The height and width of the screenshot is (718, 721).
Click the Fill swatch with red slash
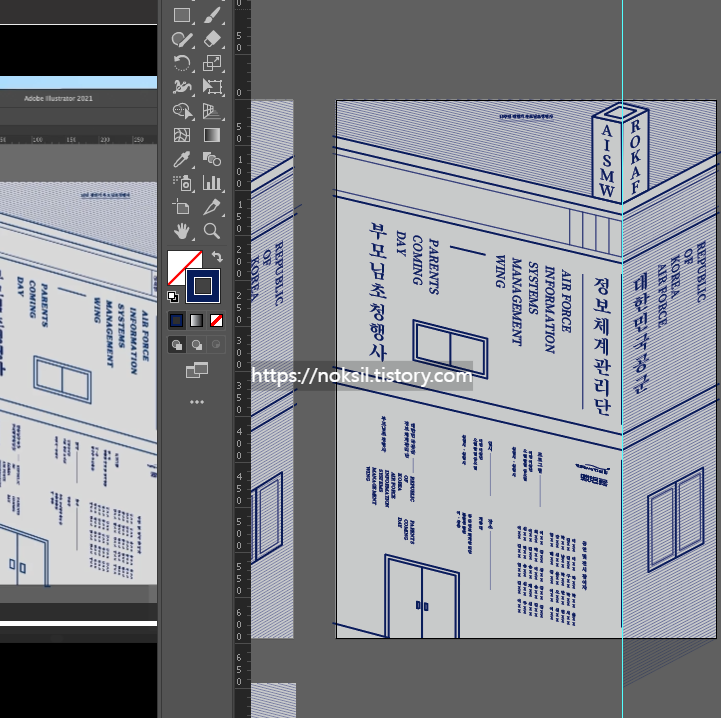tap(177, 264)
